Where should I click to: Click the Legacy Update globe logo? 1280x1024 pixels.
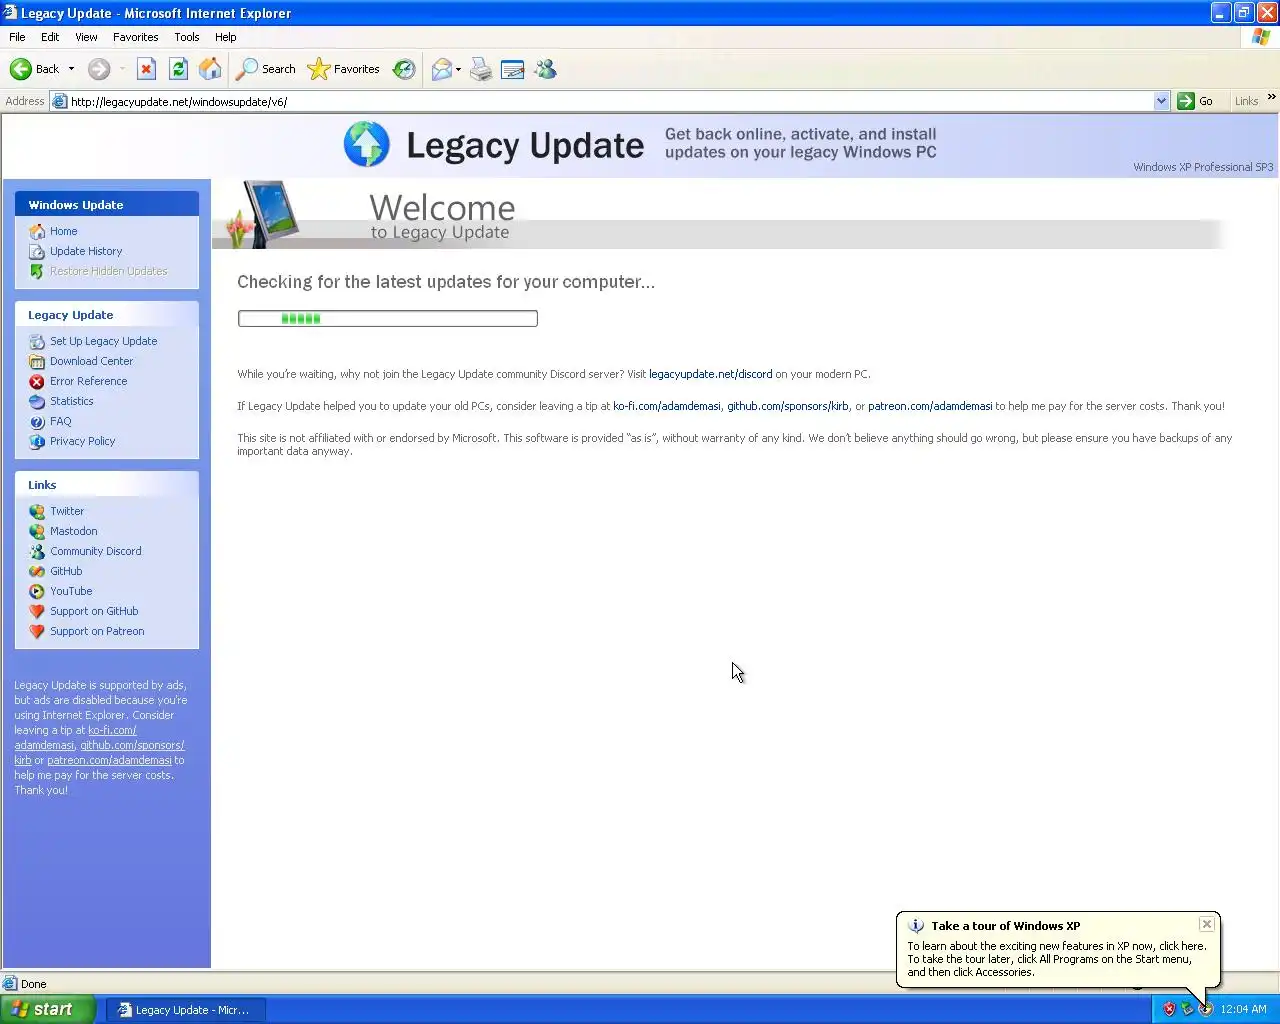coord(366,145)
